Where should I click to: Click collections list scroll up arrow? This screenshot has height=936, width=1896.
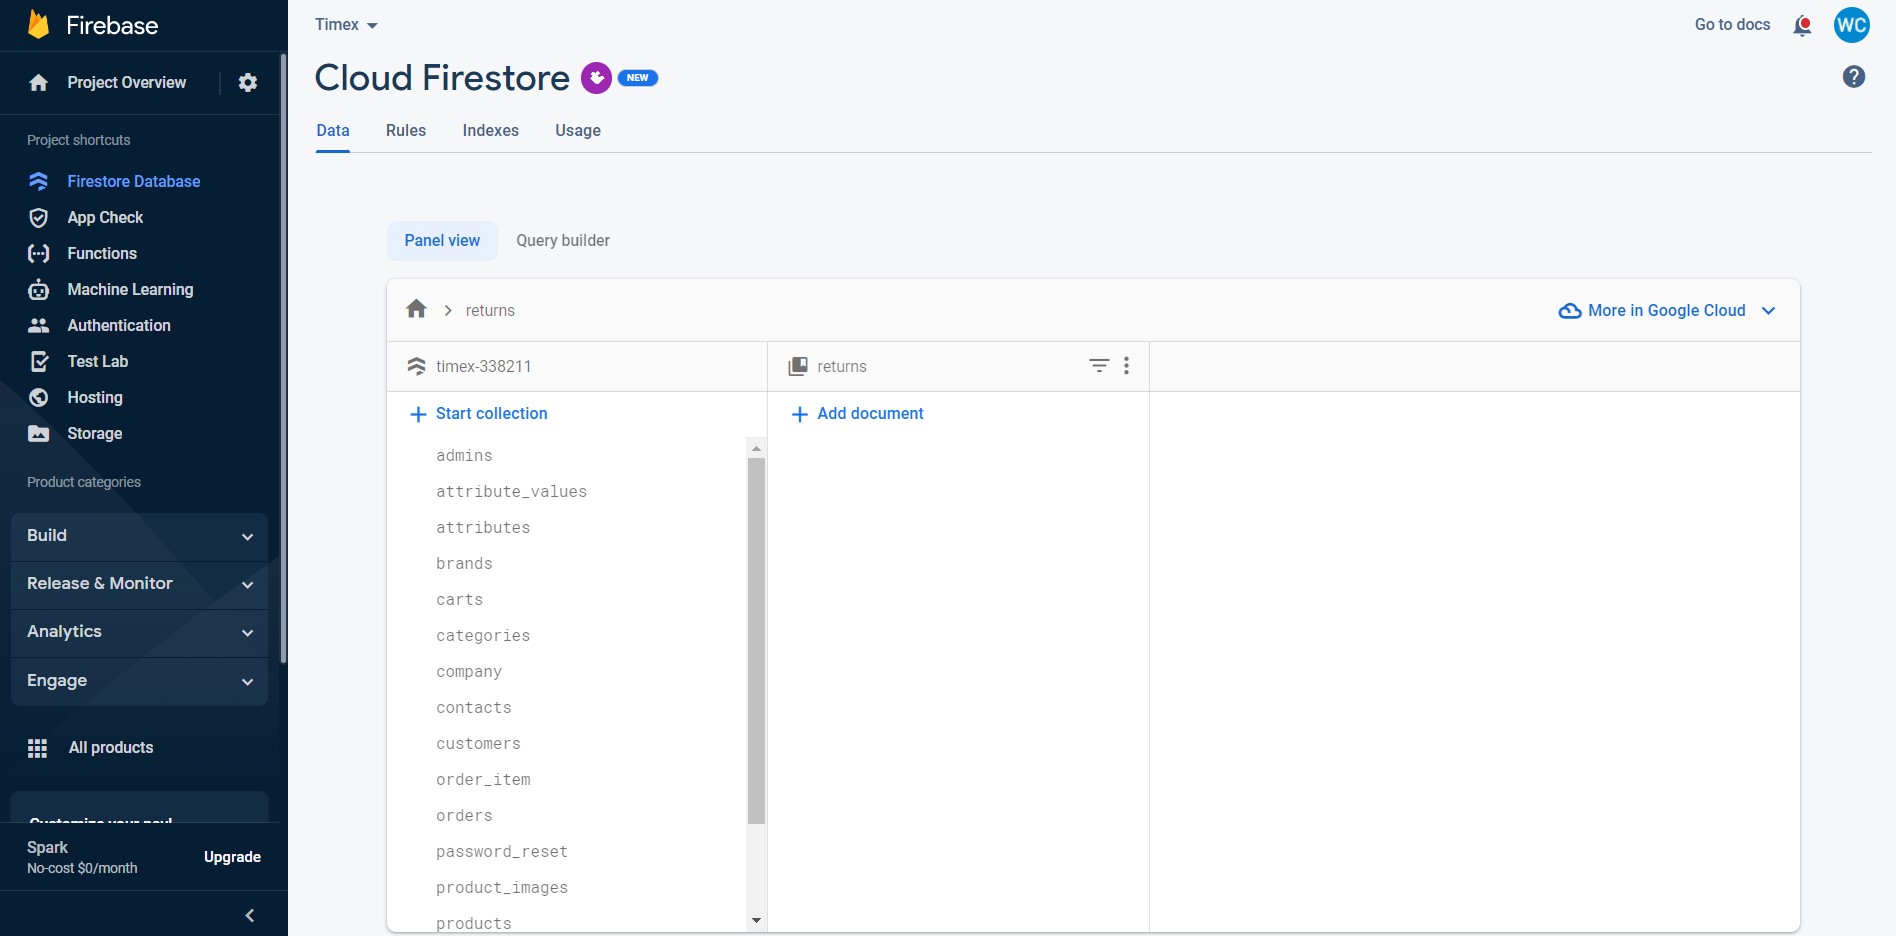click(756, 448)
